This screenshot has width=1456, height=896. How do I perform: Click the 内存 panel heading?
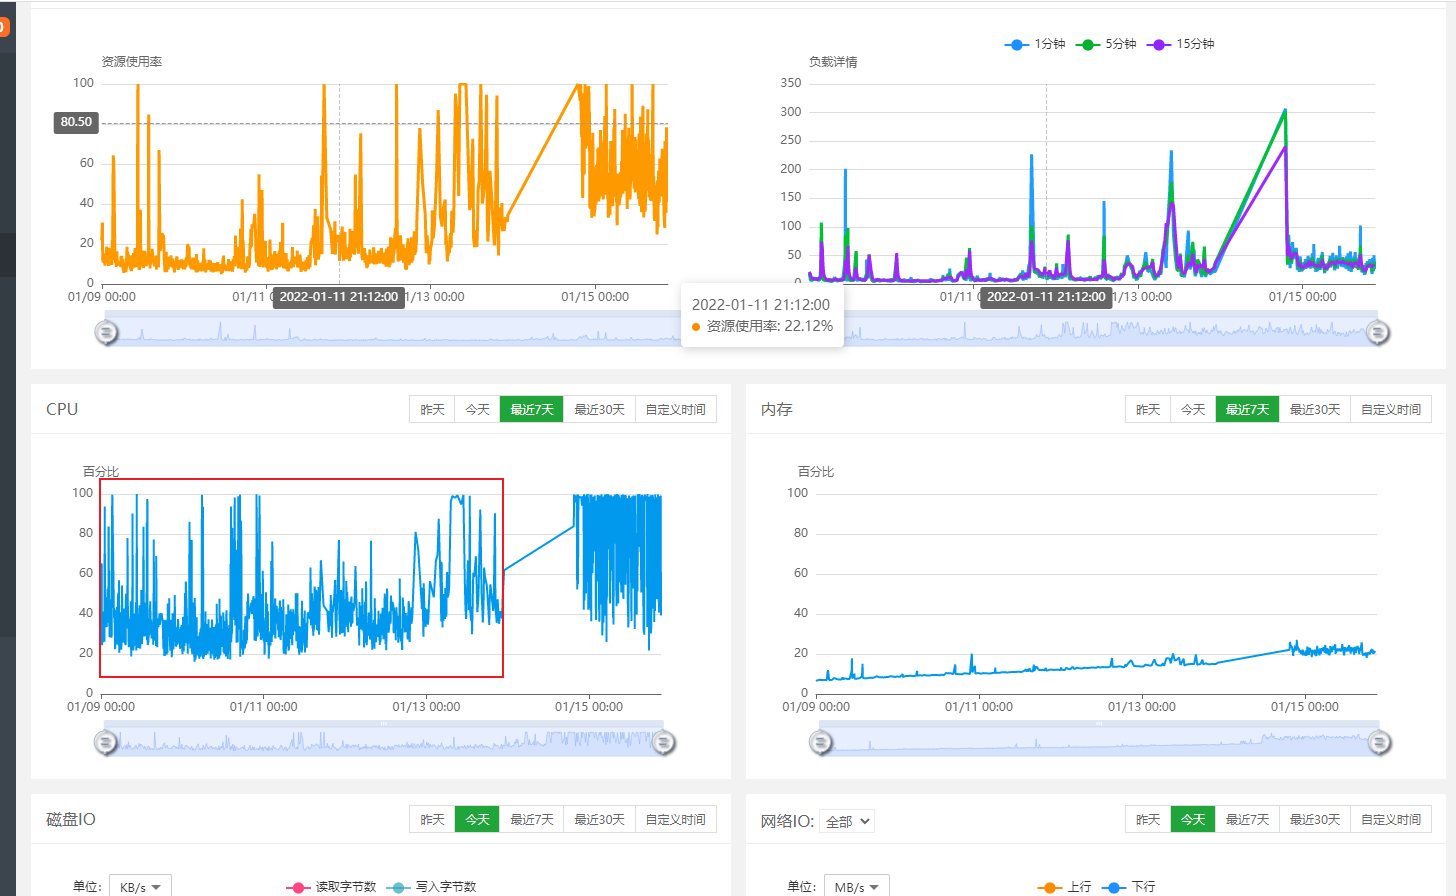[x=777, y=409]
